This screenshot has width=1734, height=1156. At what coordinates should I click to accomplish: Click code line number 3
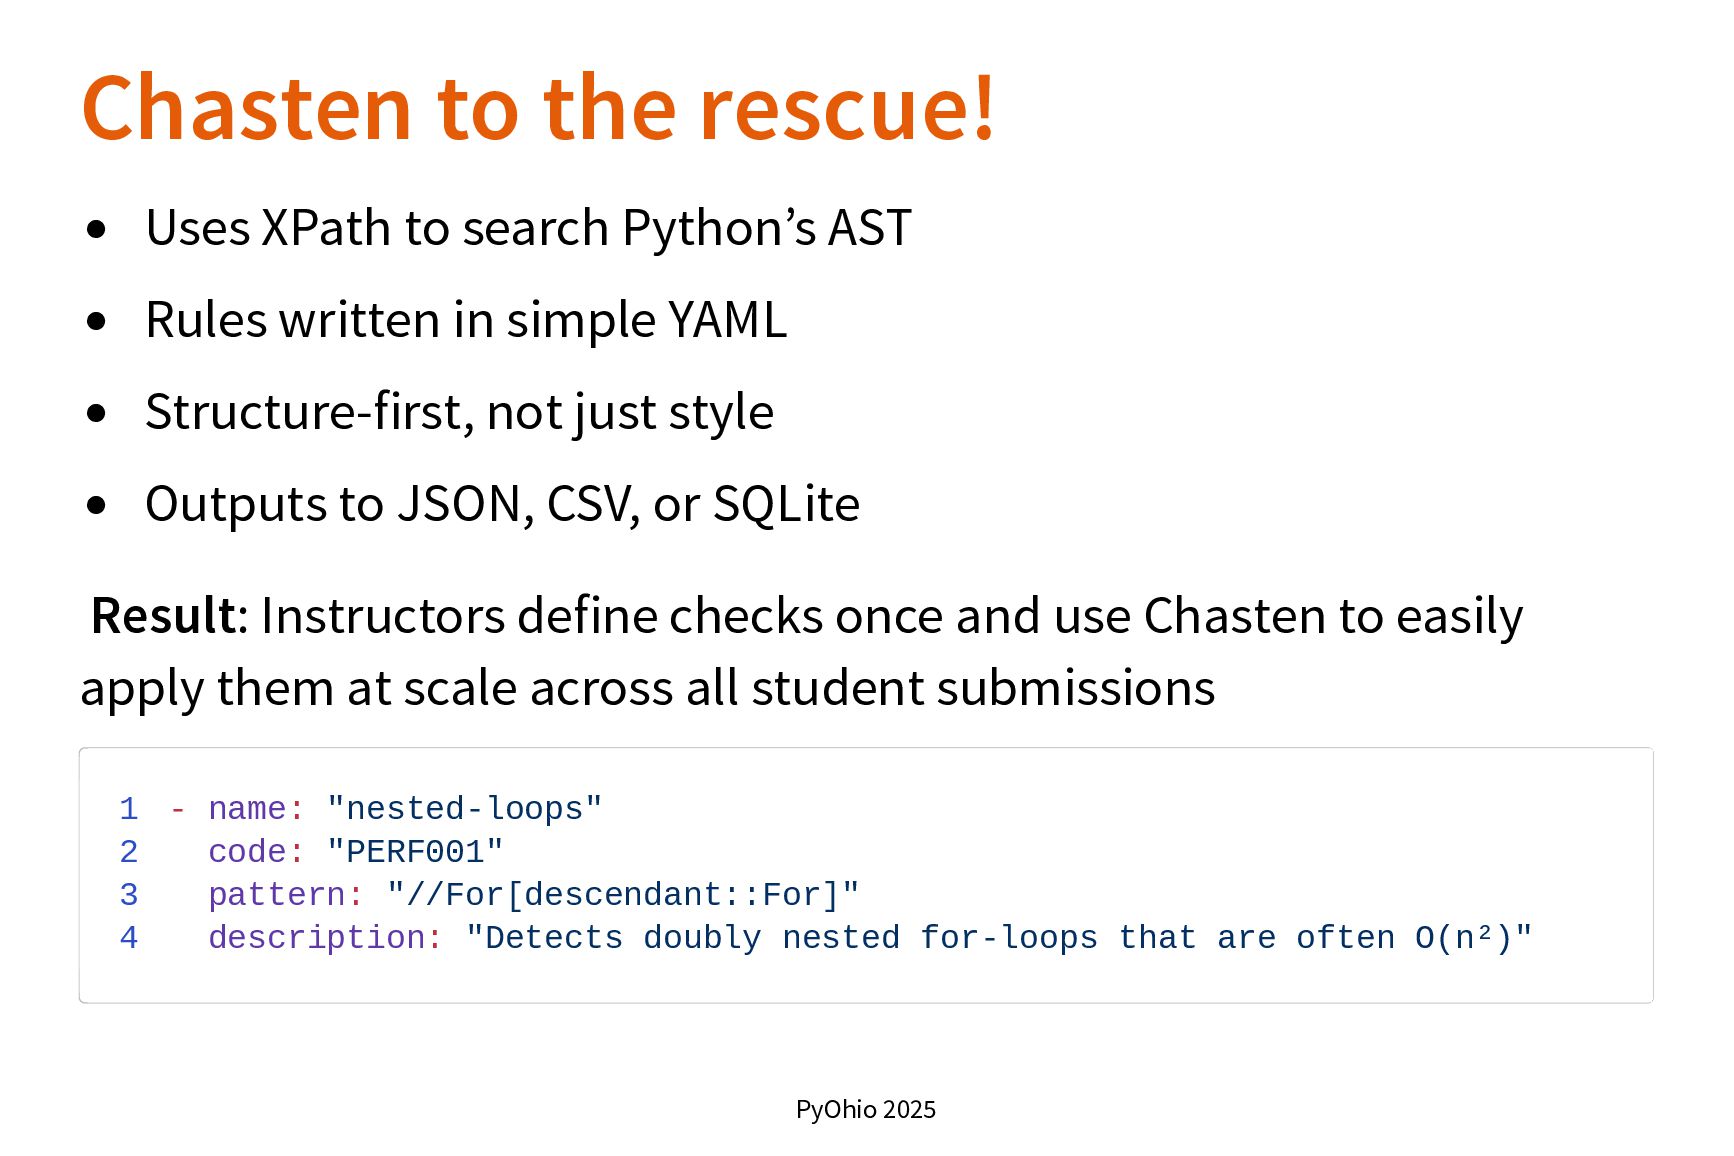pyautogui.click(x=128, y=894)
